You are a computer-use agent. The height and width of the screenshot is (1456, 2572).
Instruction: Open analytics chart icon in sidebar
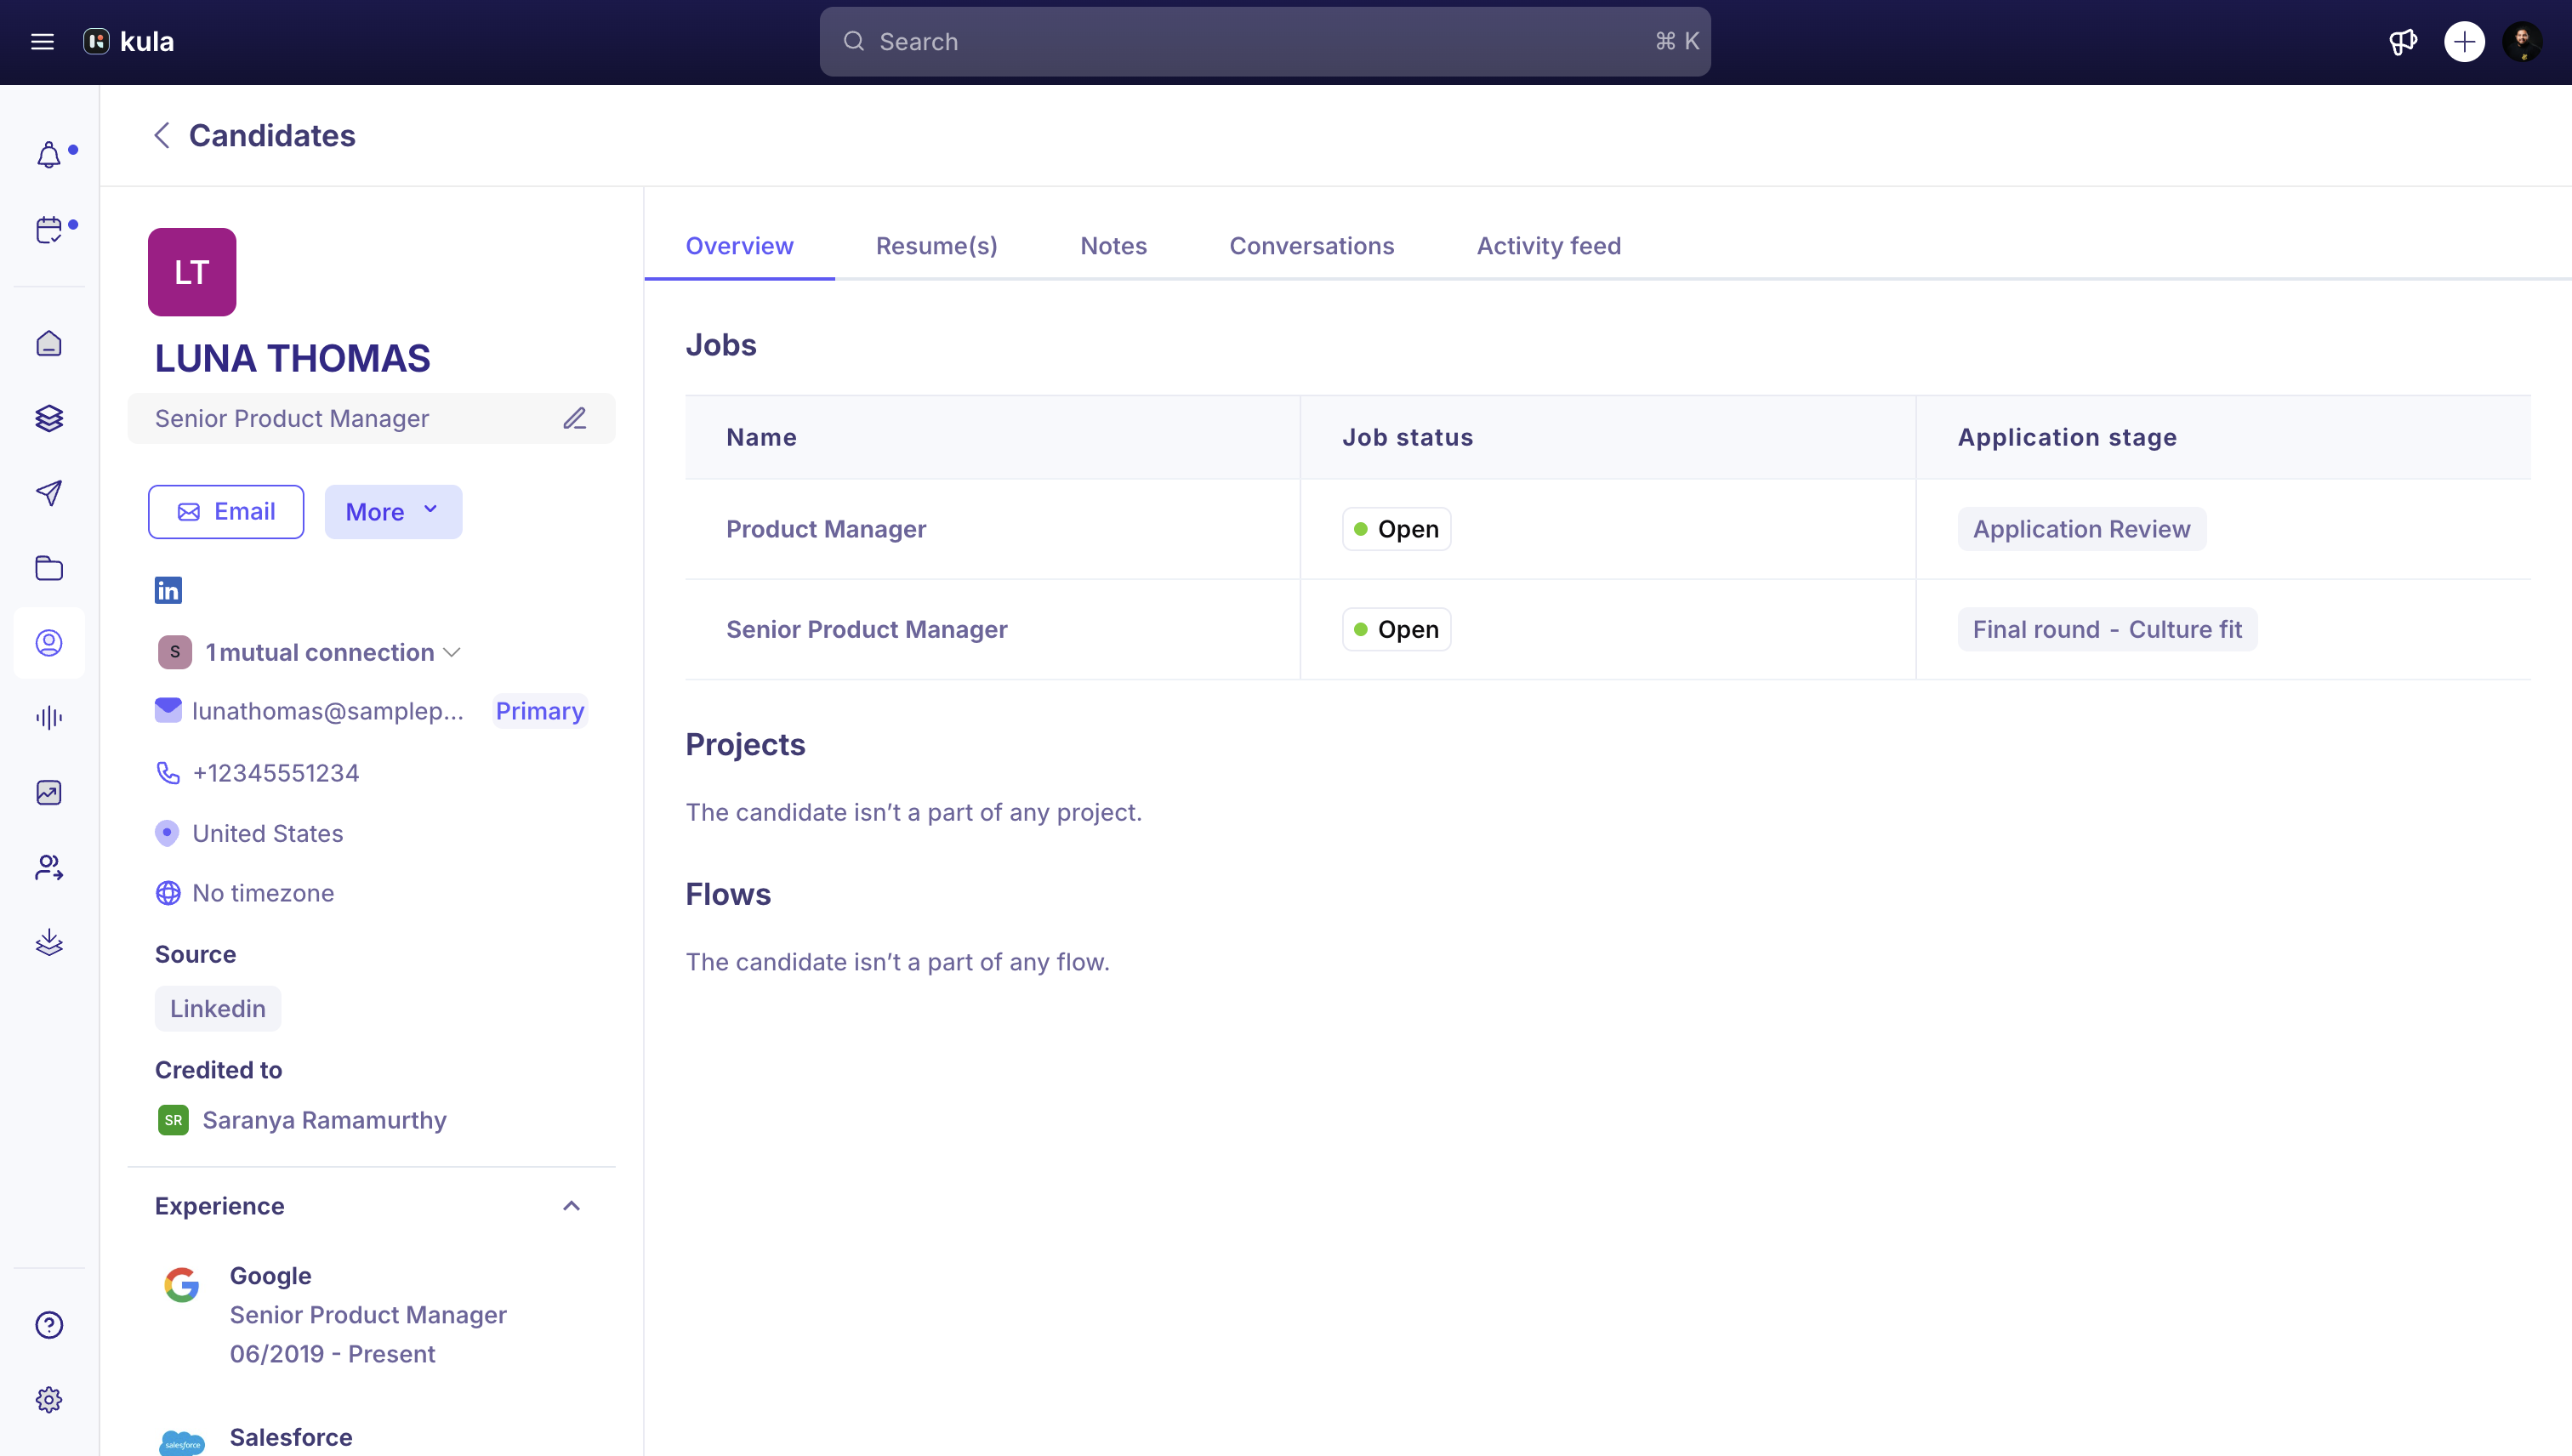tap(49, 793)
